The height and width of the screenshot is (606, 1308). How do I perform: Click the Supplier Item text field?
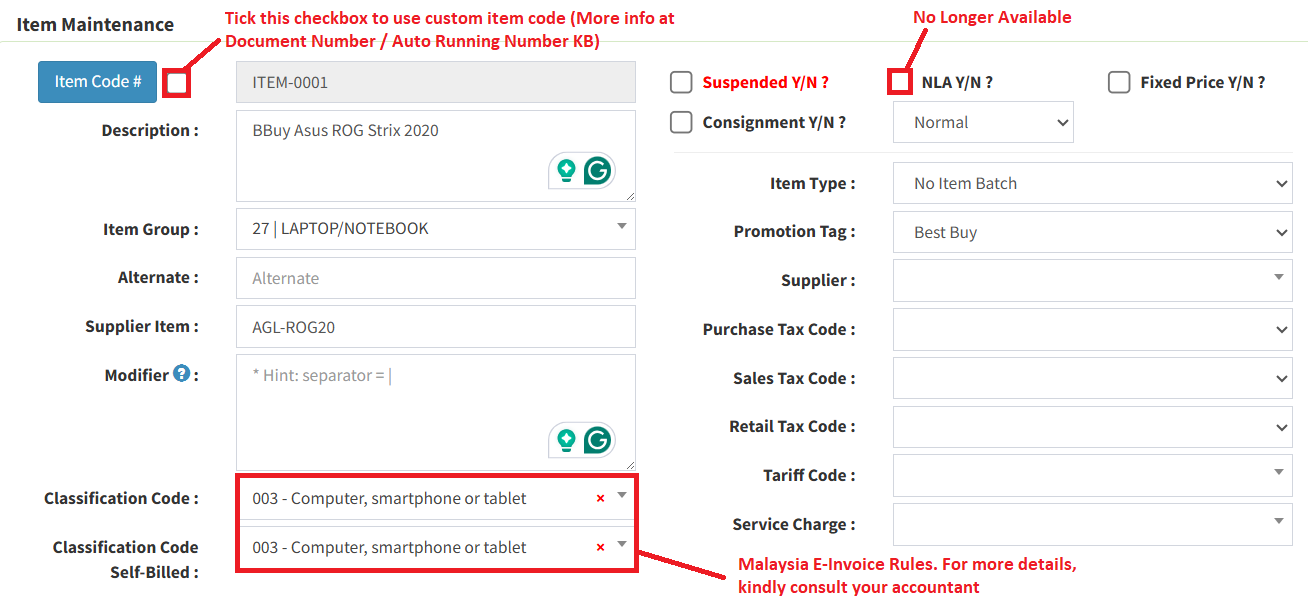(435, 327)
